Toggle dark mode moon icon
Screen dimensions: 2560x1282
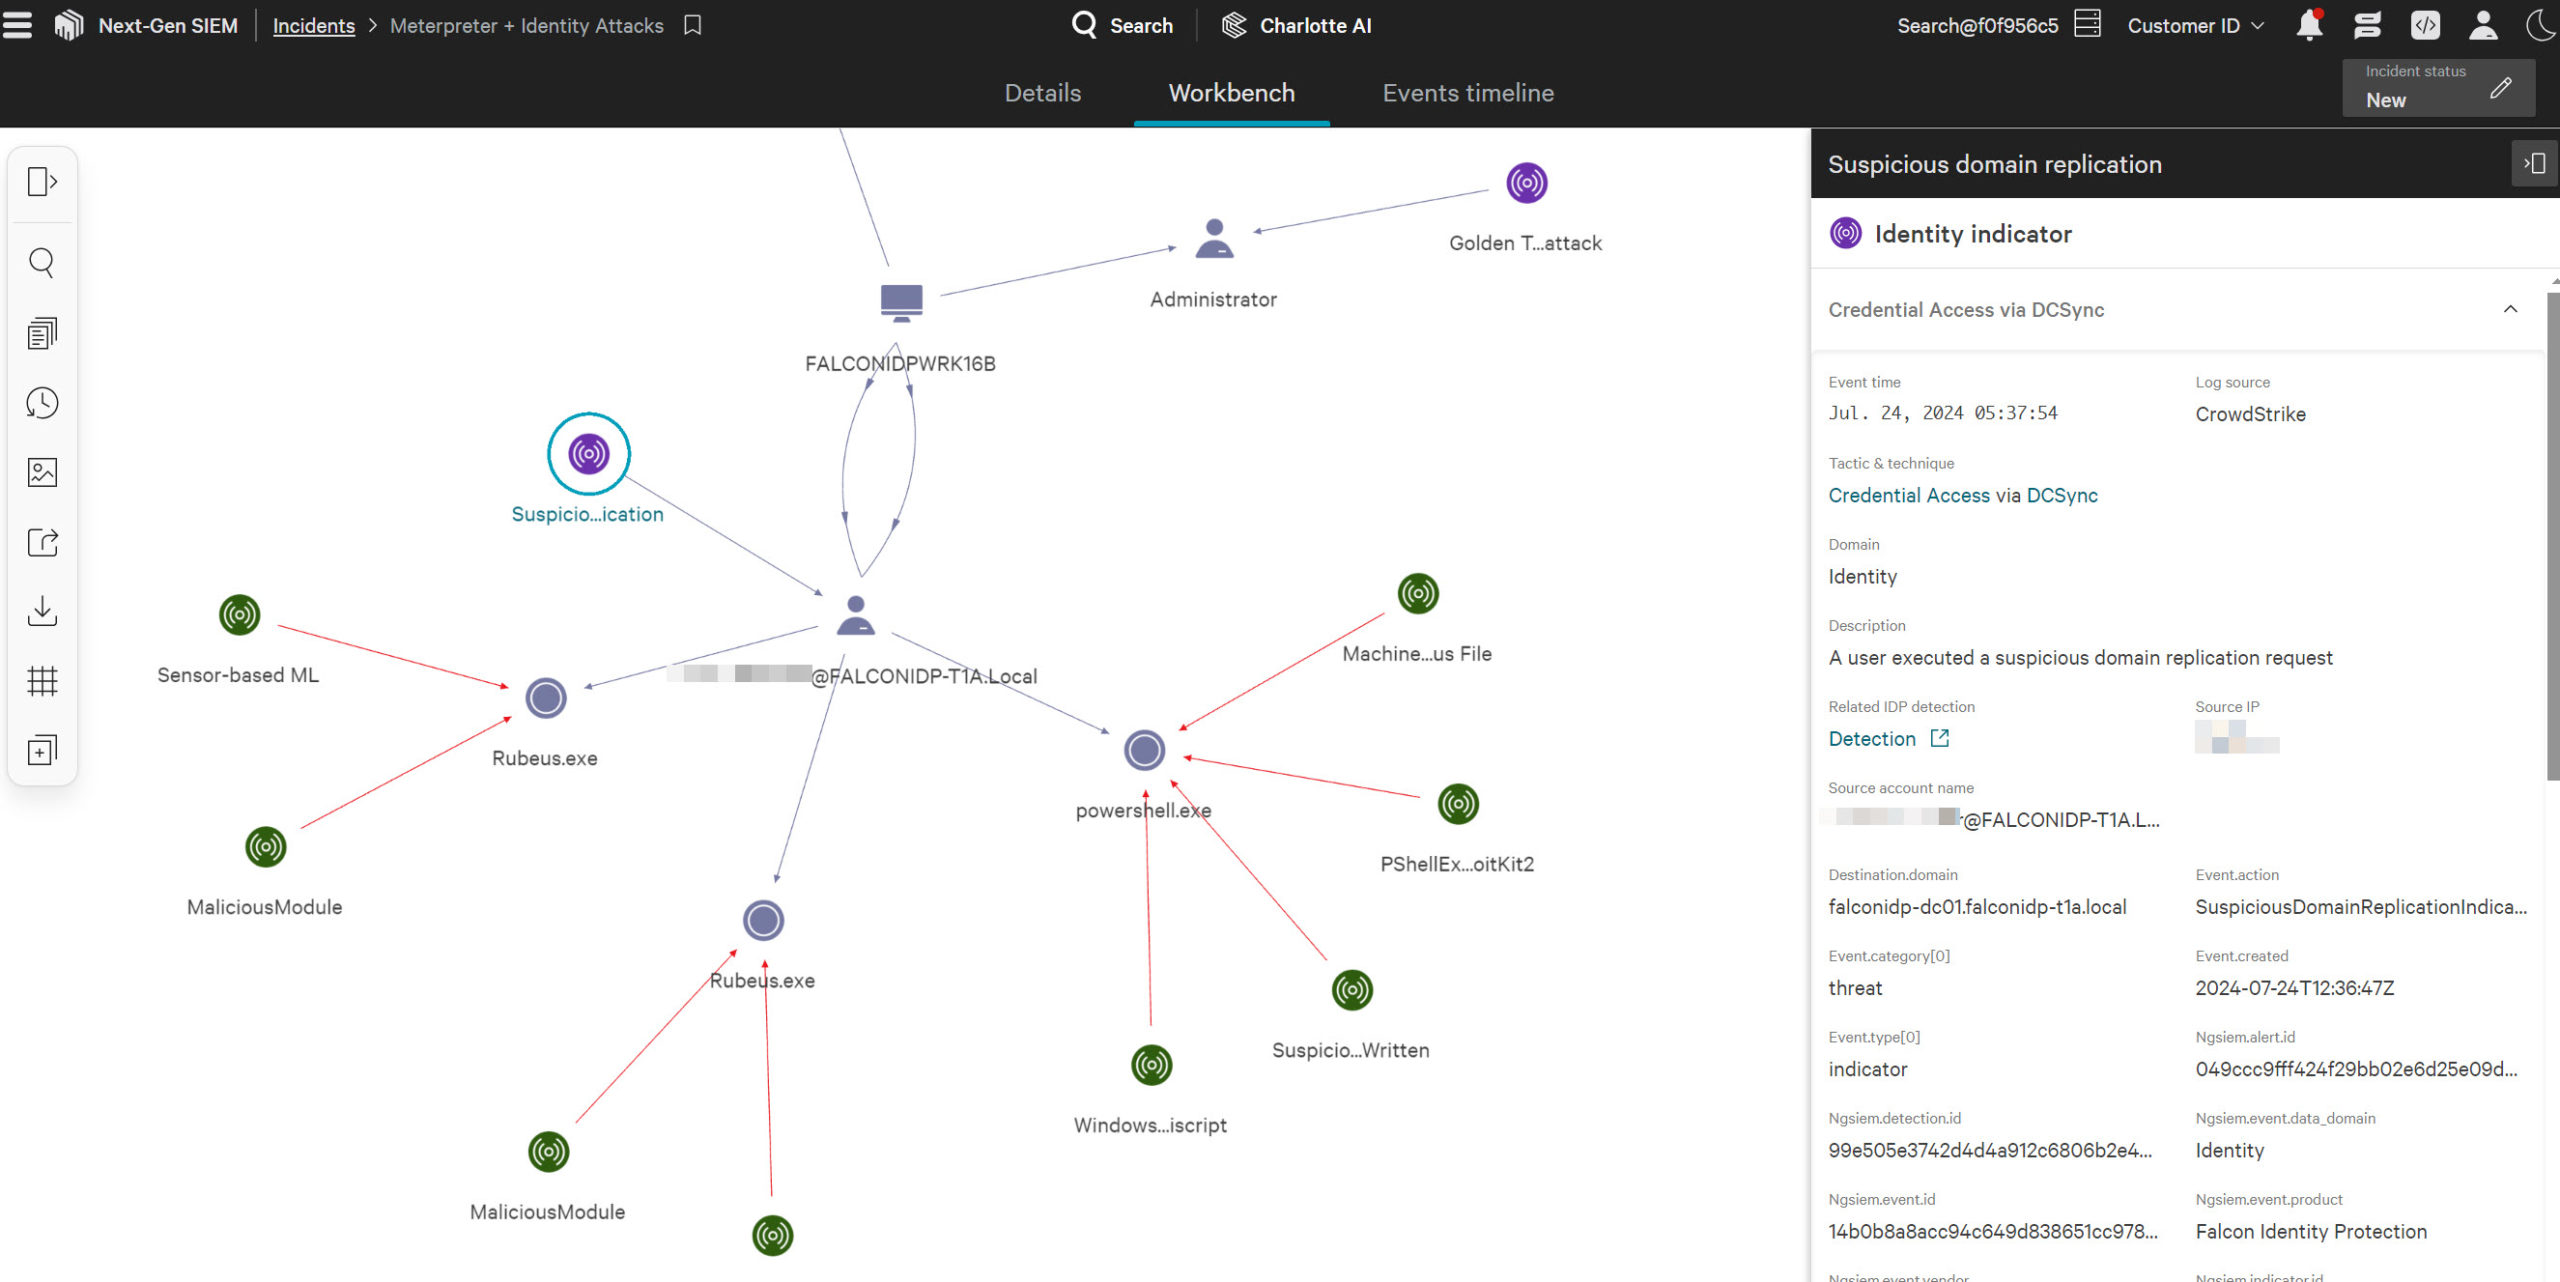click(x=2542, y=25)
